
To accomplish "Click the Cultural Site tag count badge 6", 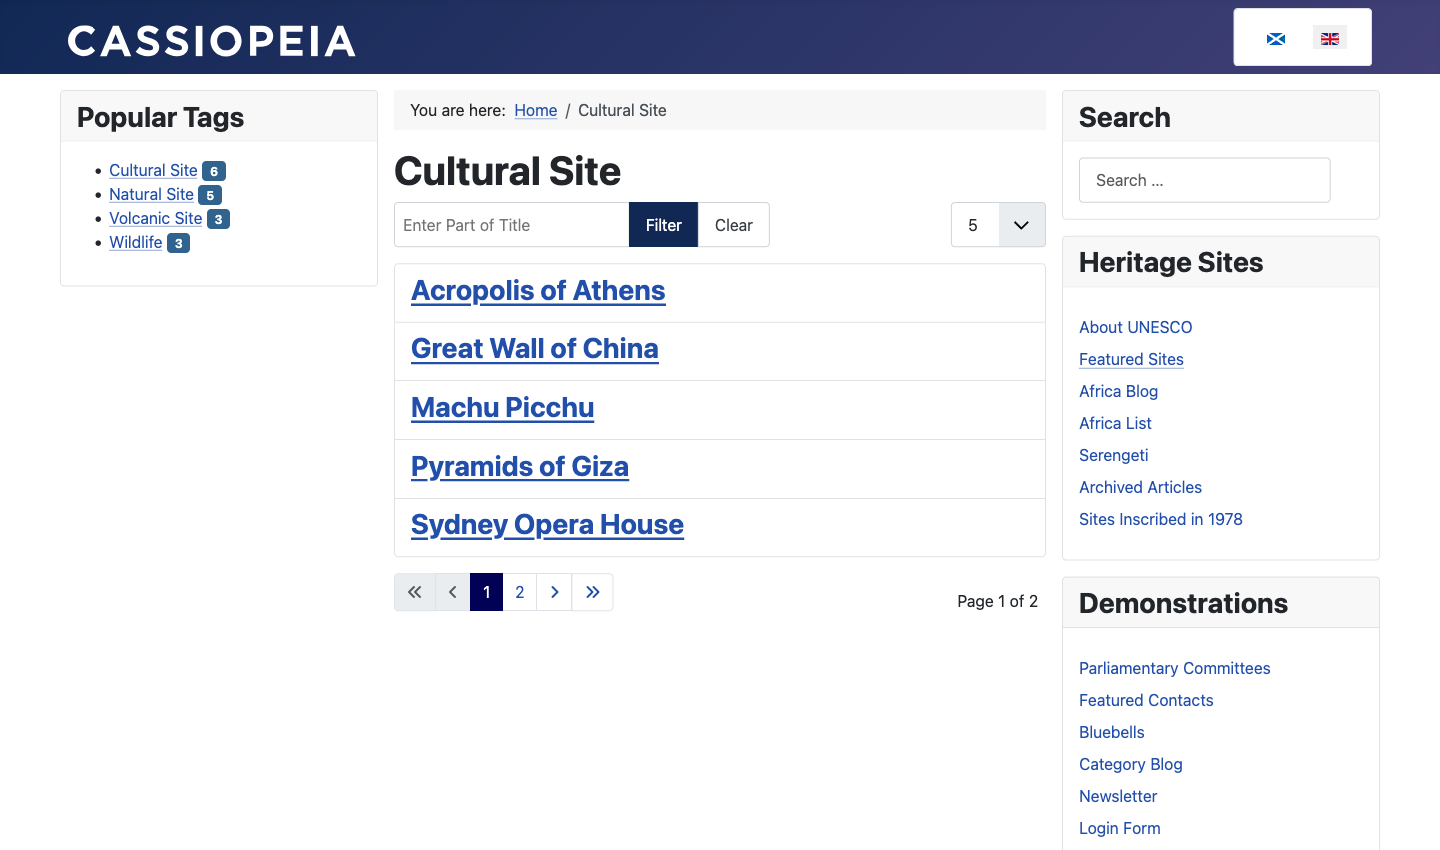I will pos(214,171).
